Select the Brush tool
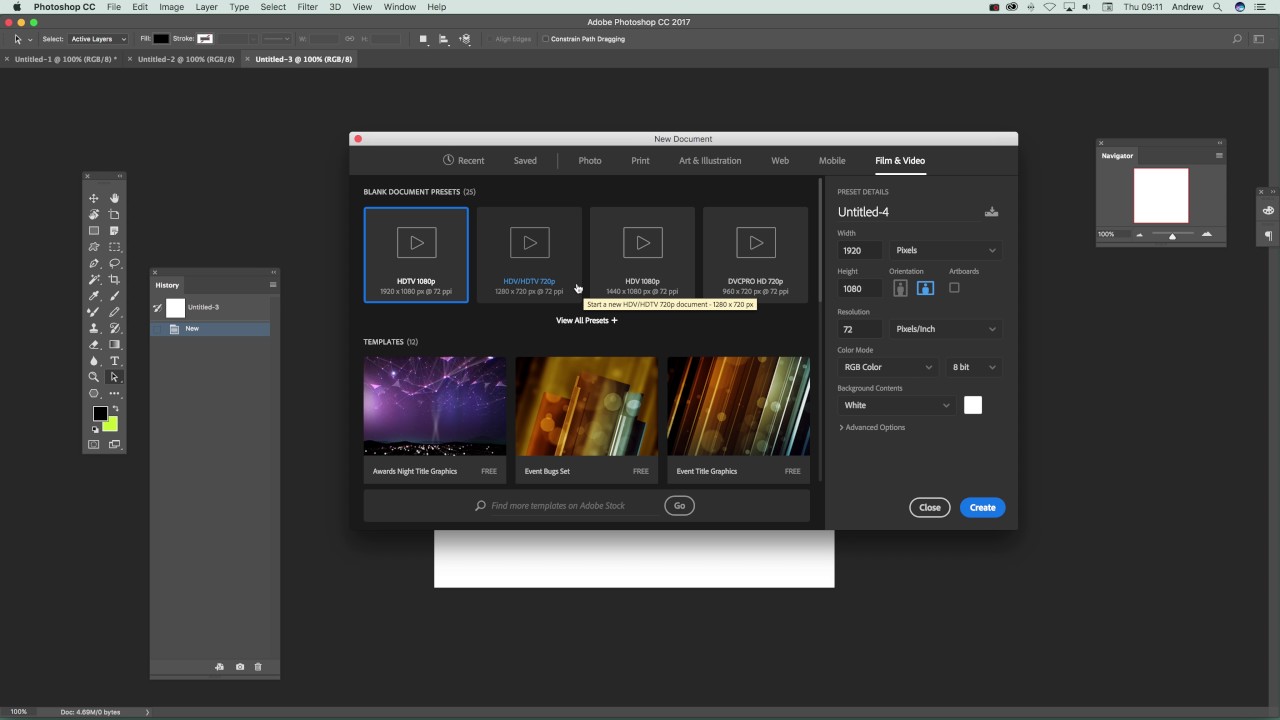1280x720 pixels. [x=114, y=296]
